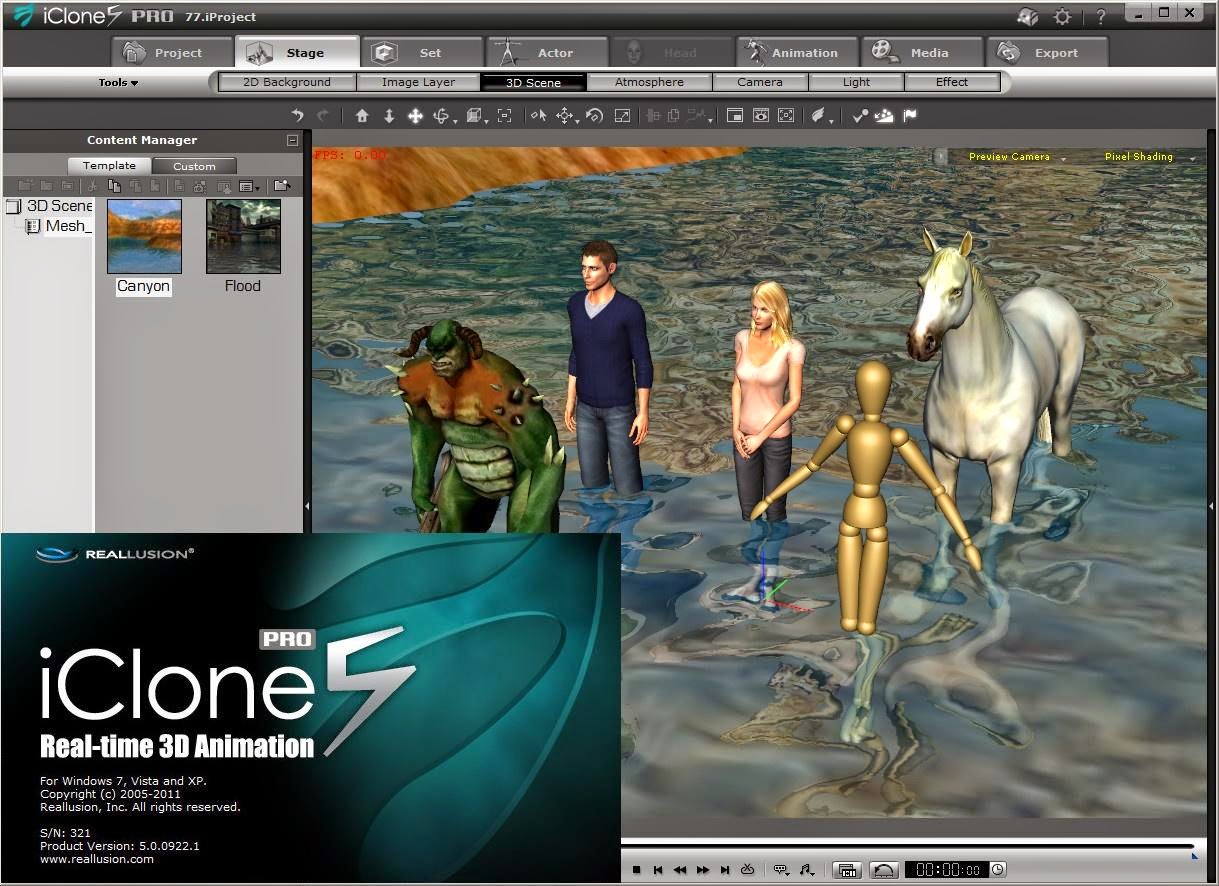Switch to the Export tab
This screenshot has height=886, width=1219.
[1046, 52]
